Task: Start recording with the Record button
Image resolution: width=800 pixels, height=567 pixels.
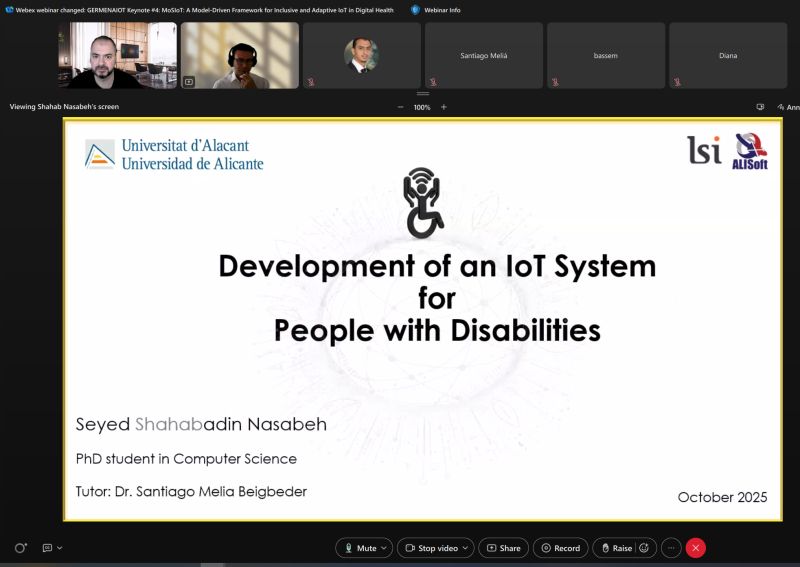Action: 561,548
